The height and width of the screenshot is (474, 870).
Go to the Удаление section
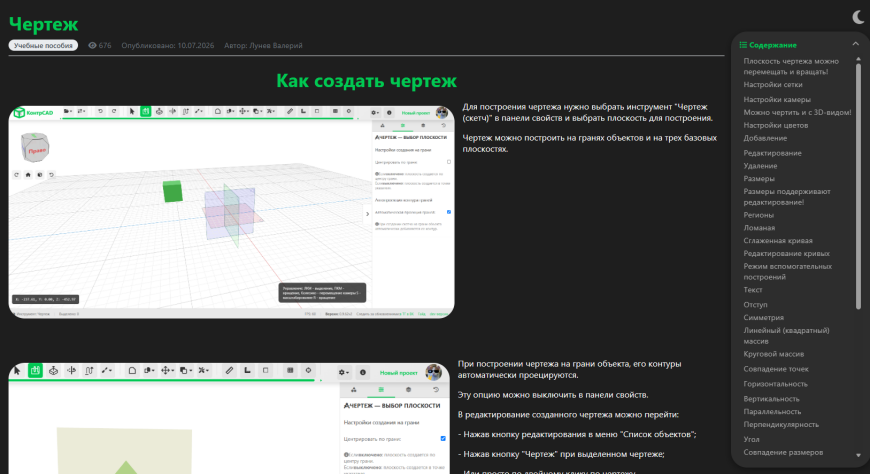(760, 165)
